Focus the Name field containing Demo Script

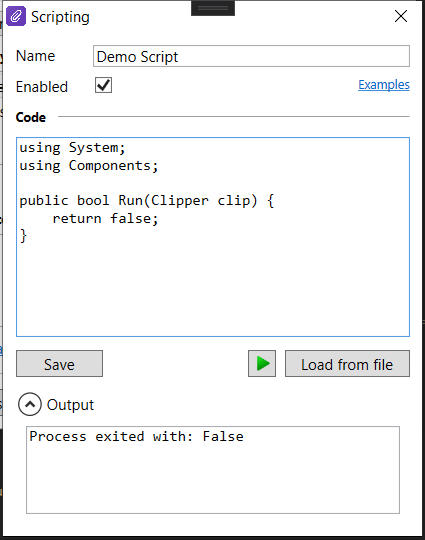(x=251, y=56)
